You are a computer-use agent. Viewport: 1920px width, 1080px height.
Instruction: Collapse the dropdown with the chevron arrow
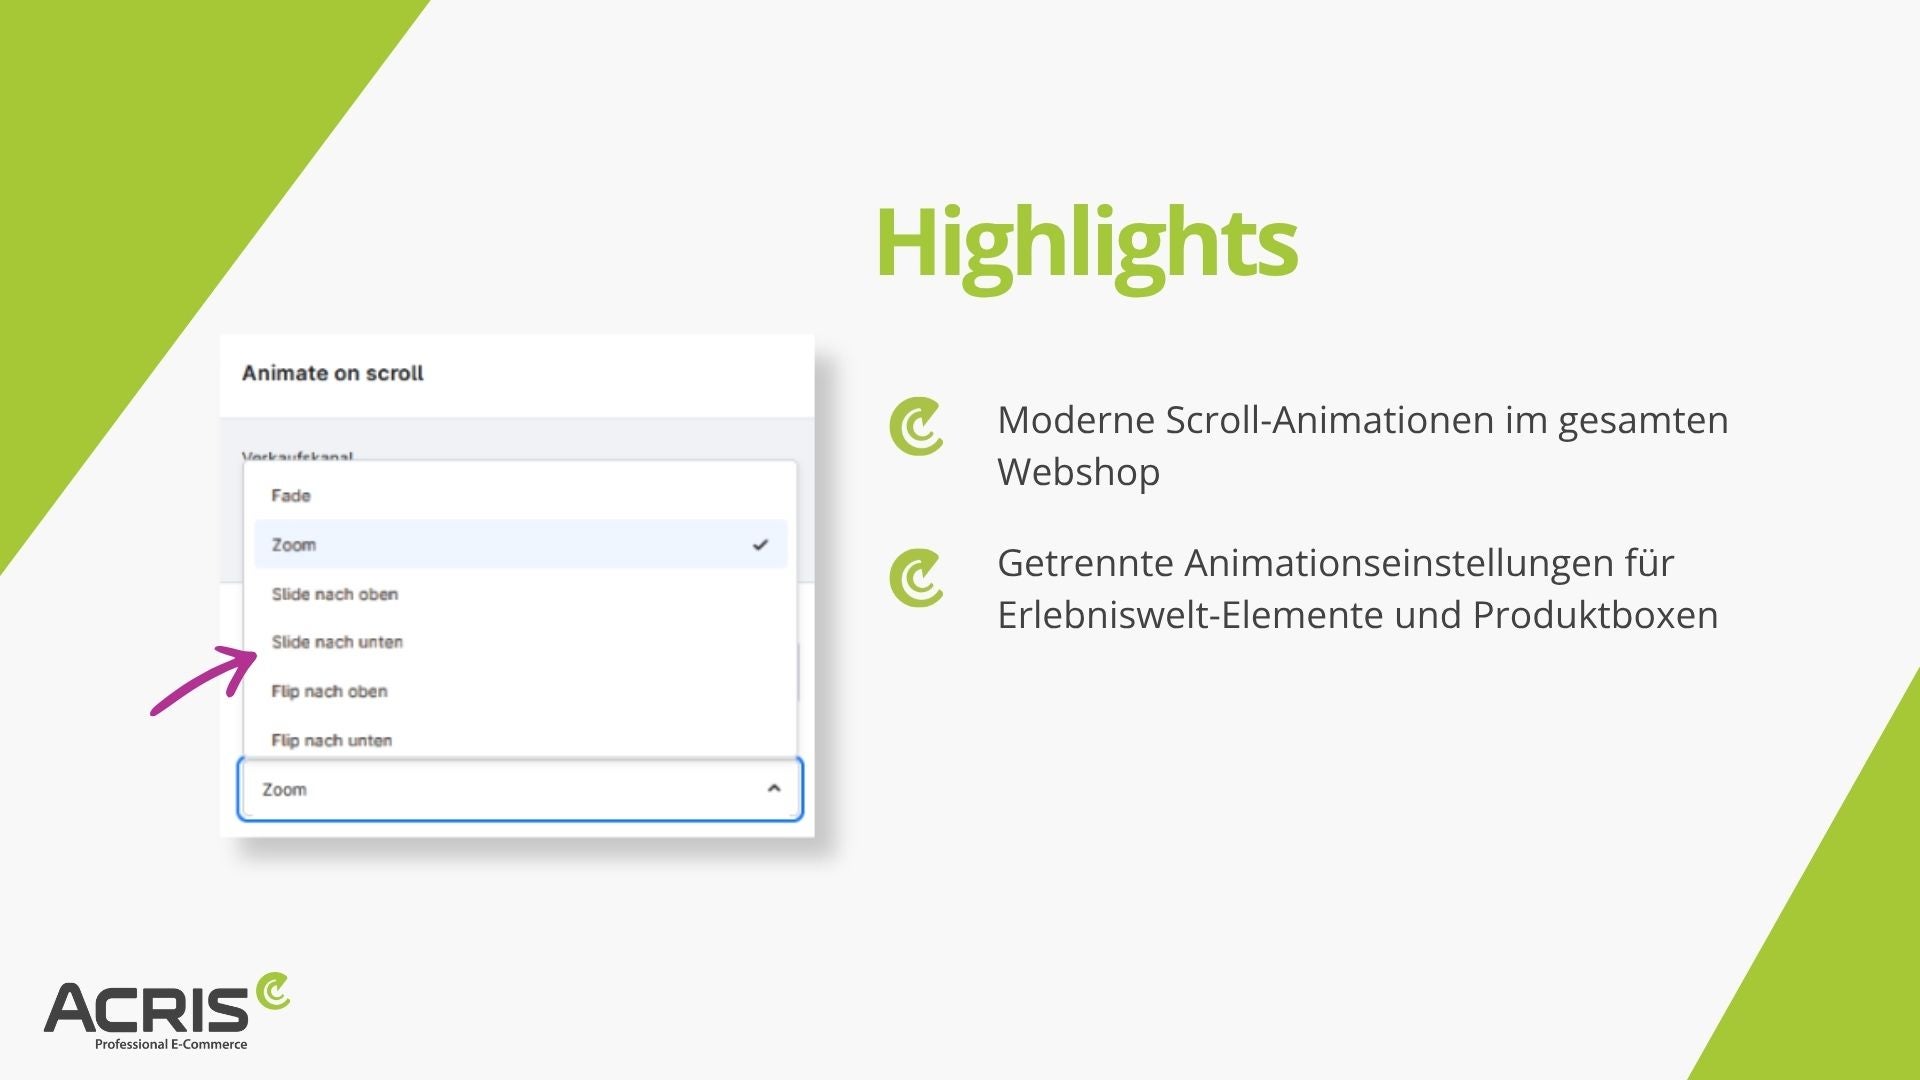[x=773, y=789]
